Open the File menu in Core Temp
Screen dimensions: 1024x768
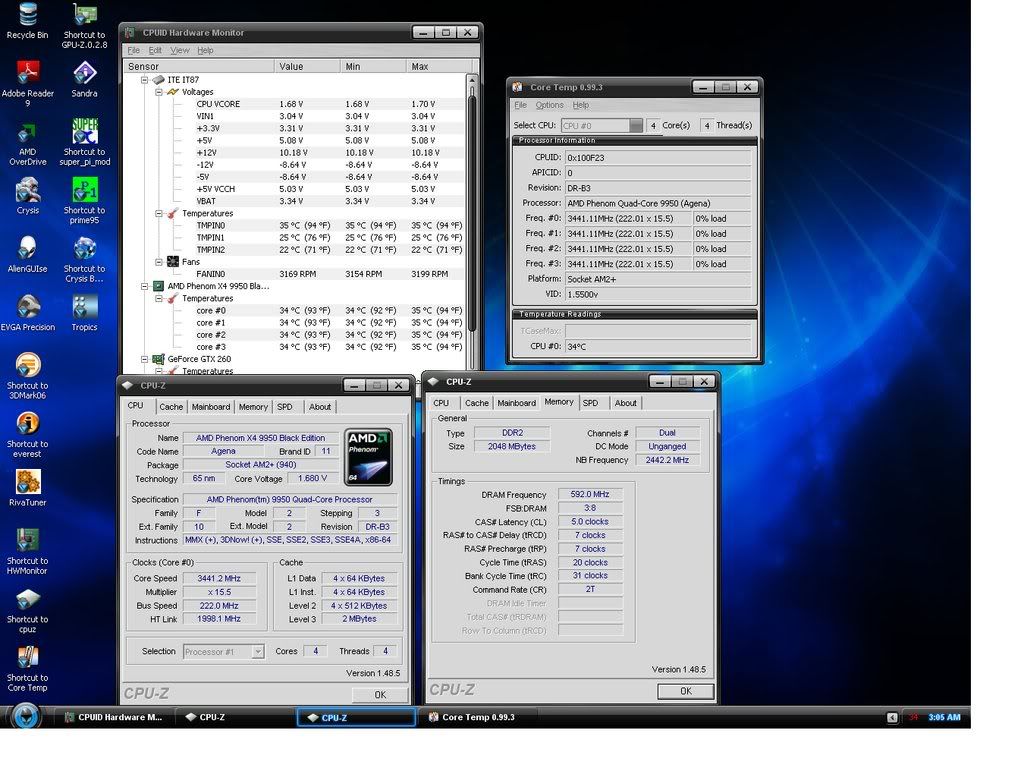[x=520, y=105]
